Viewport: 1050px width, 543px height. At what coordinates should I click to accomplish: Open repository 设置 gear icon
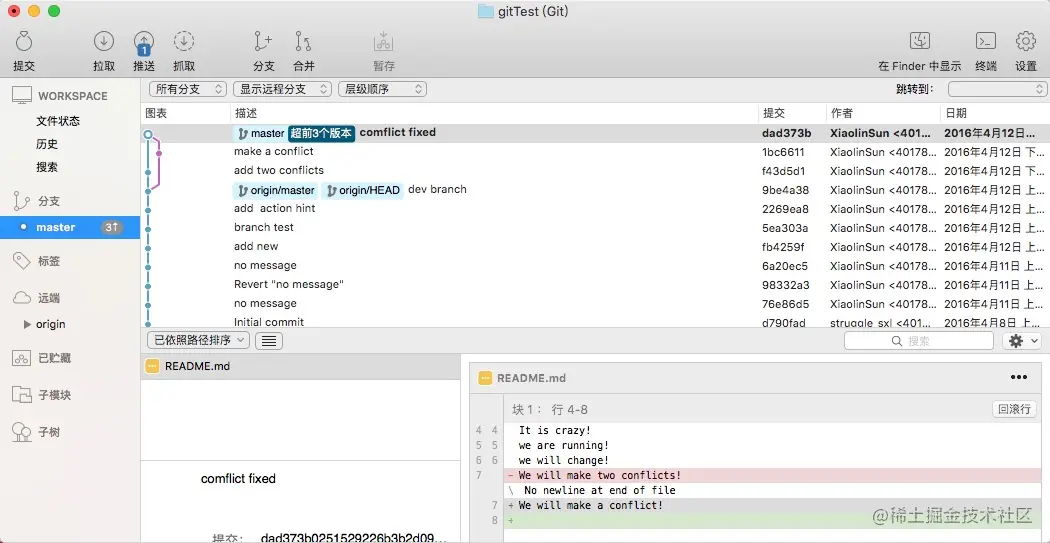[x=1026, y=42]
